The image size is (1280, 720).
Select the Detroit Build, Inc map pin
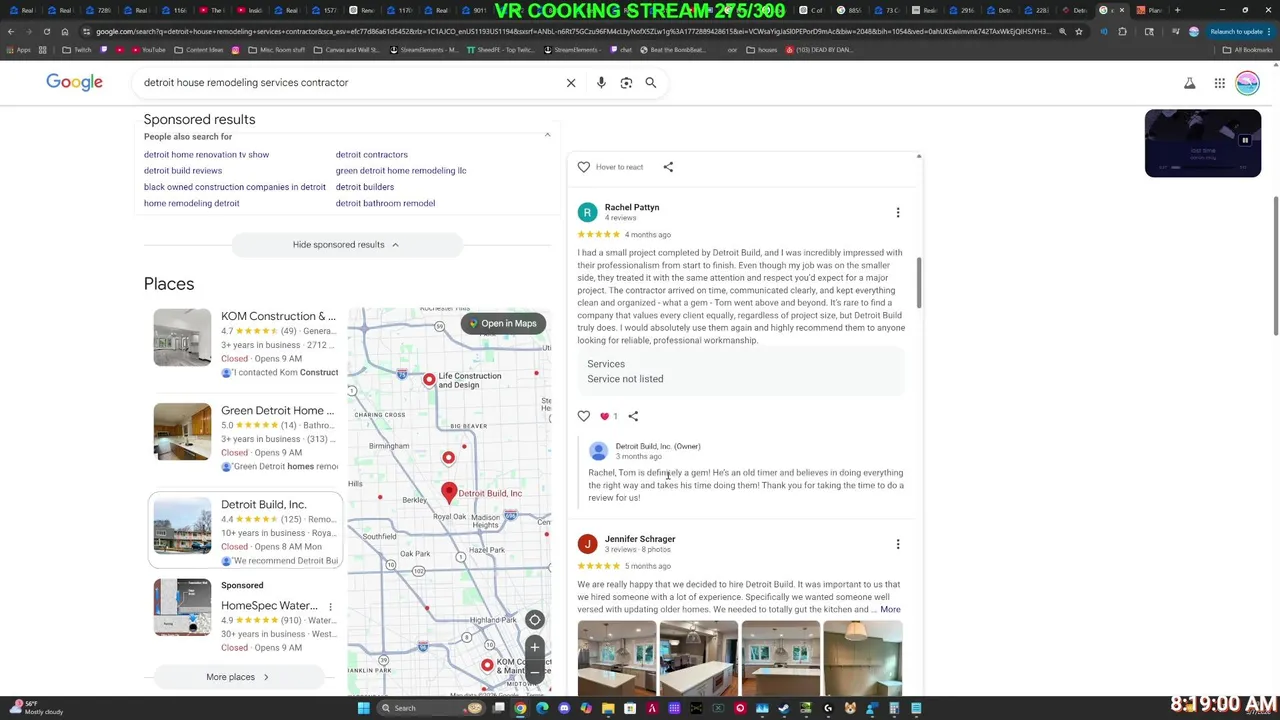[449, 492]
